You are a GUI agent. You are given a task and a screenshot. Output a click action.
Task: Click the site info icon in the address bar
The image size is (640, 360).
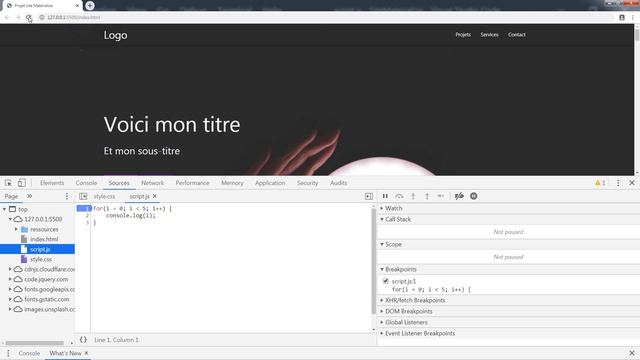(42, 18)
